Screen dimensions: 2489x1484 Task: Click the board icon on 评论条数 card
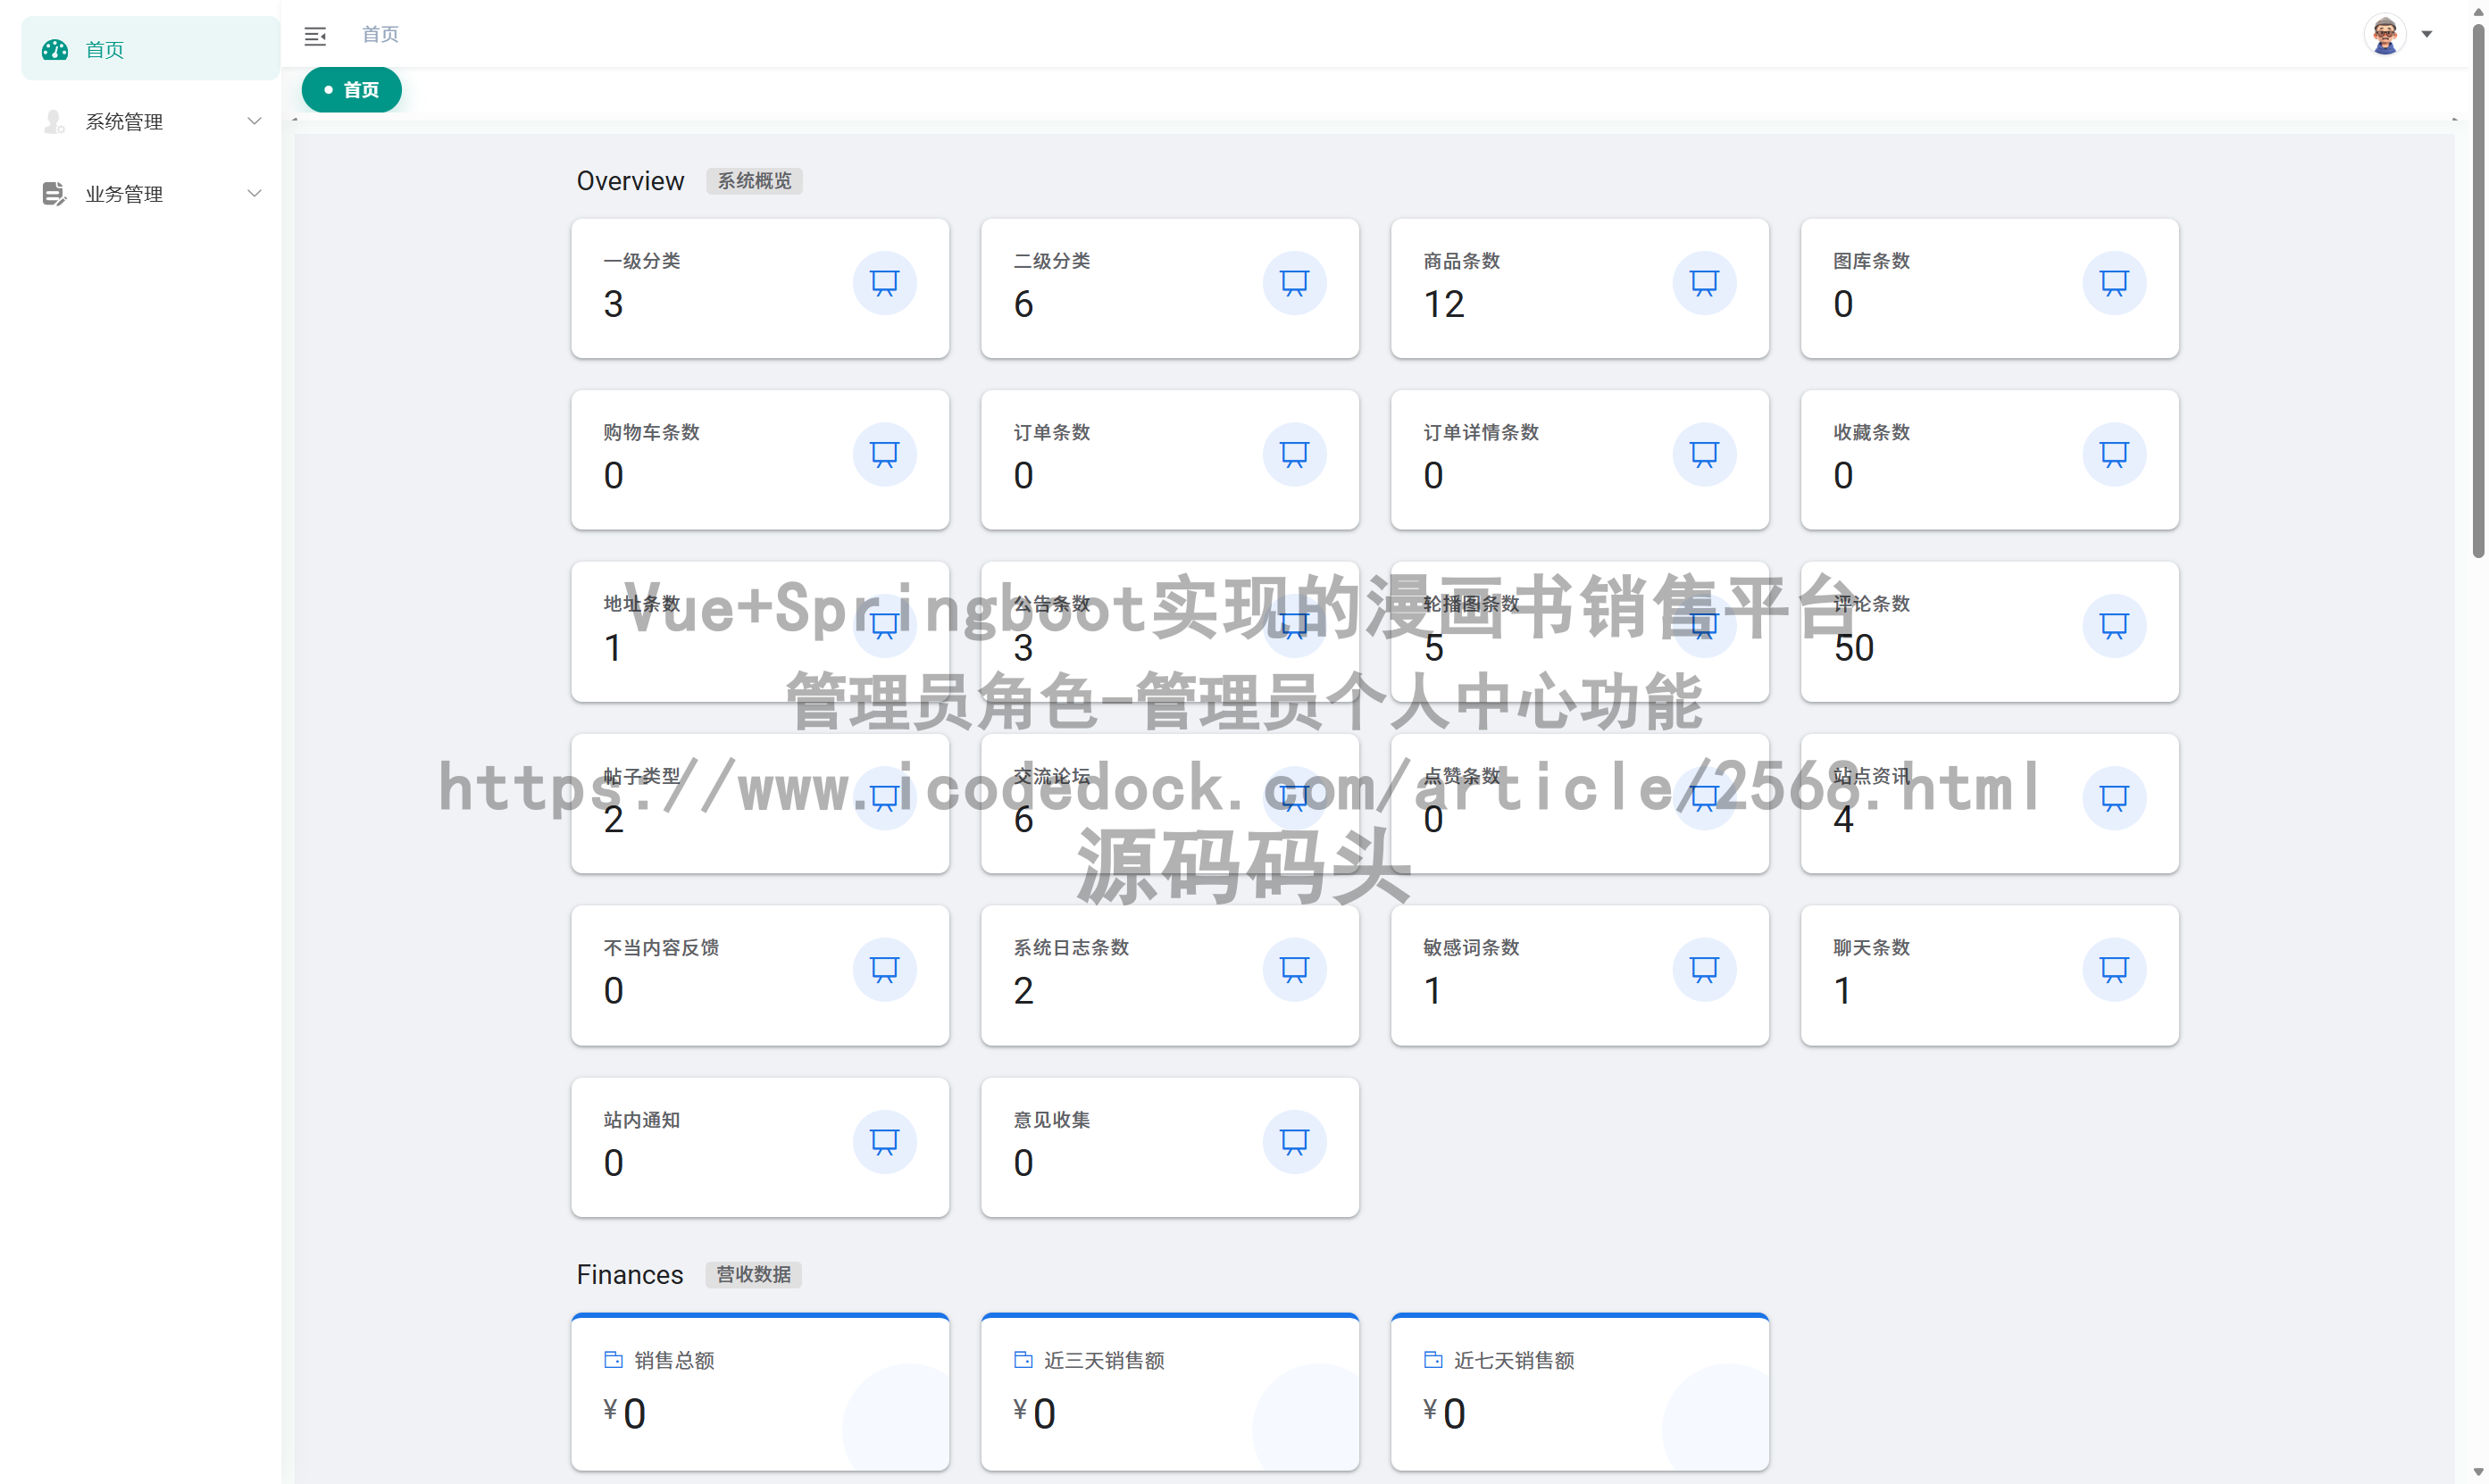(x=2114, y=626)
